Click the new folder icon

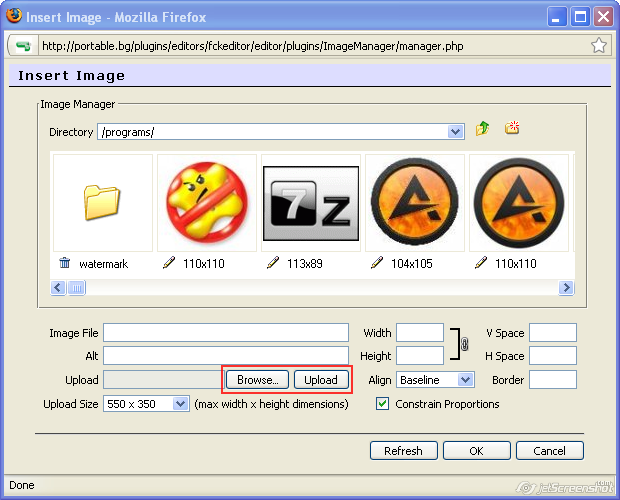512,128
